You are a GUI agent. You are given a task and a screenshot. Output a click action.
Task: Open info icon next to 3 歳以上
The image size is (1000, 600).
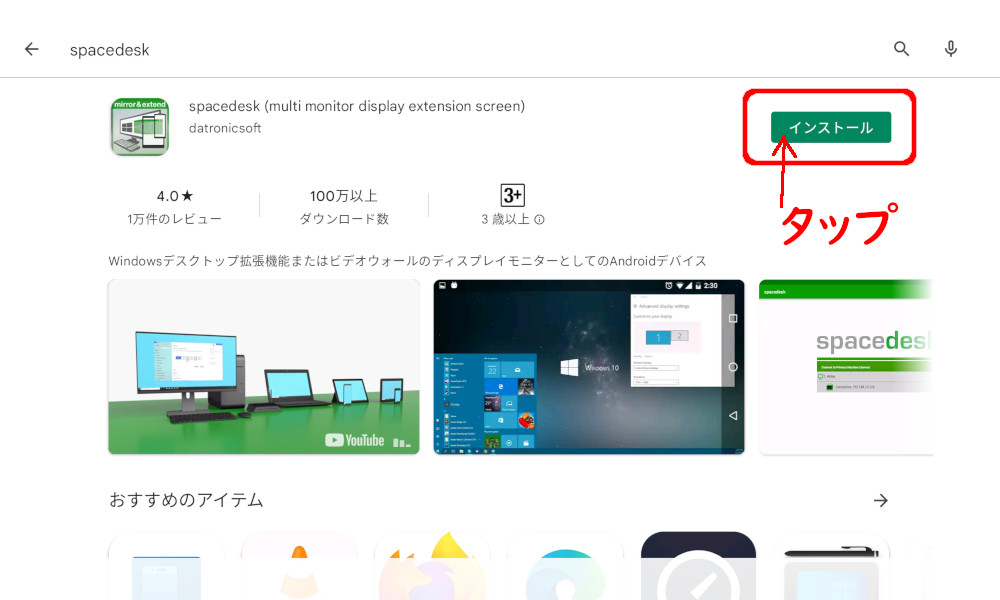[540, 219]
